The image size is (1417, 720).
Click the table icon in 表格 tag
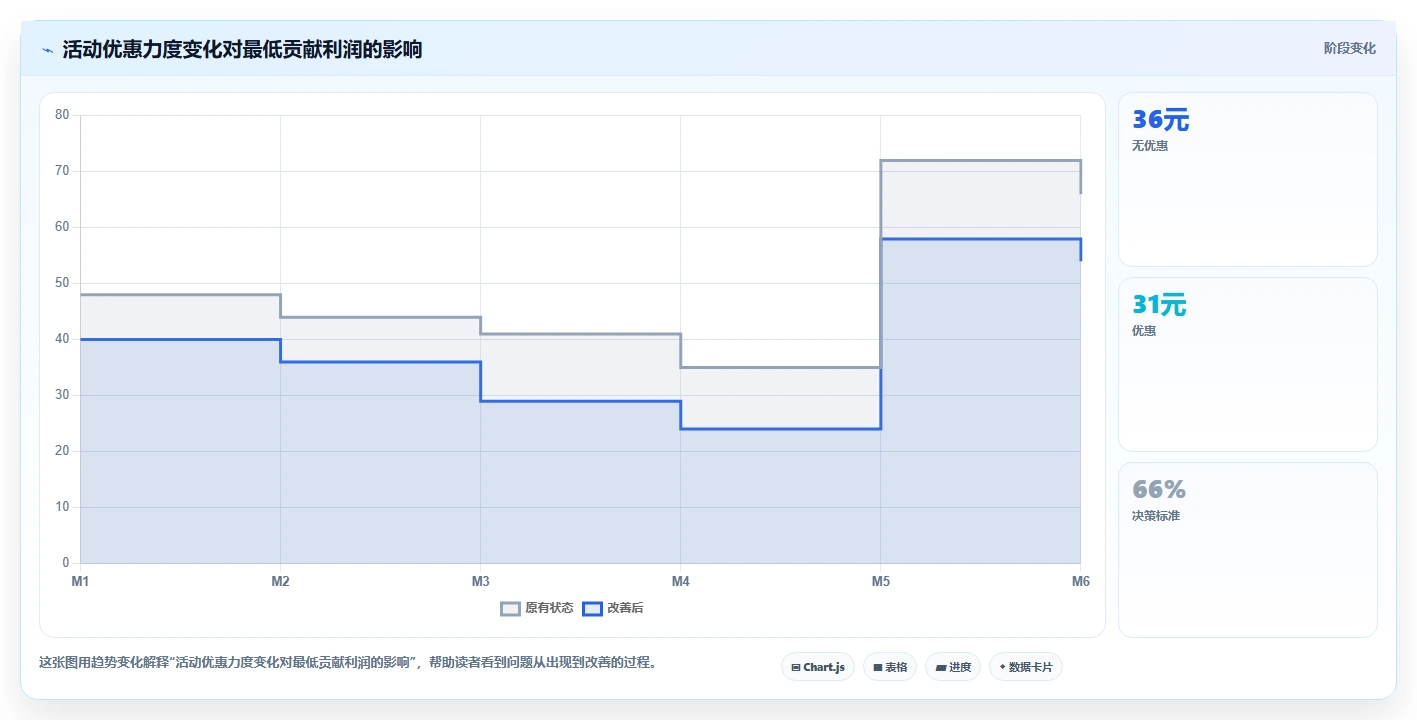tap(878, 667)
